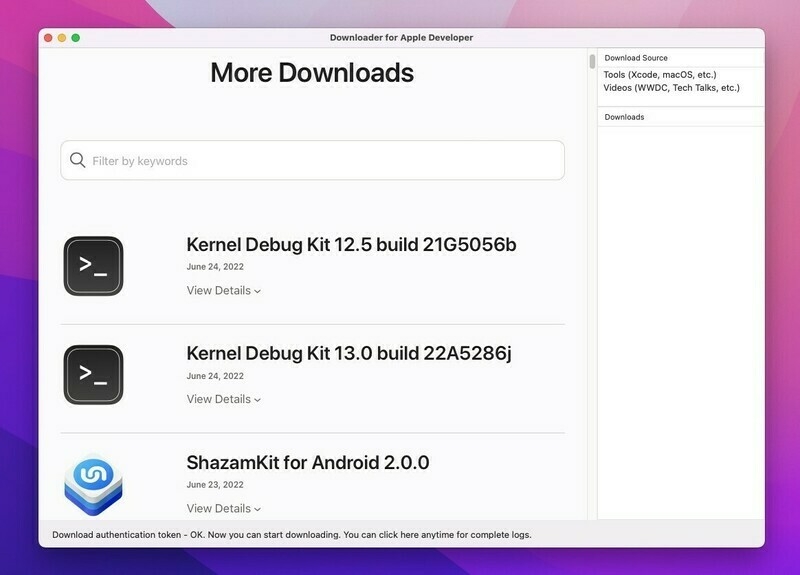Expand View Details for Kernel Debug Kit 13.0

tap(223, 399)
